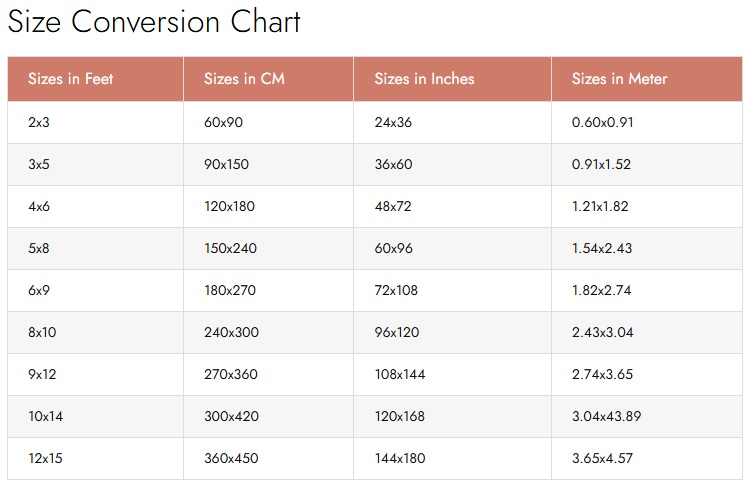This screenshot has width=750, height=487.
Task: Click the 144x180 inches cell
Action: pyautogui.click(x=452, y=458)
